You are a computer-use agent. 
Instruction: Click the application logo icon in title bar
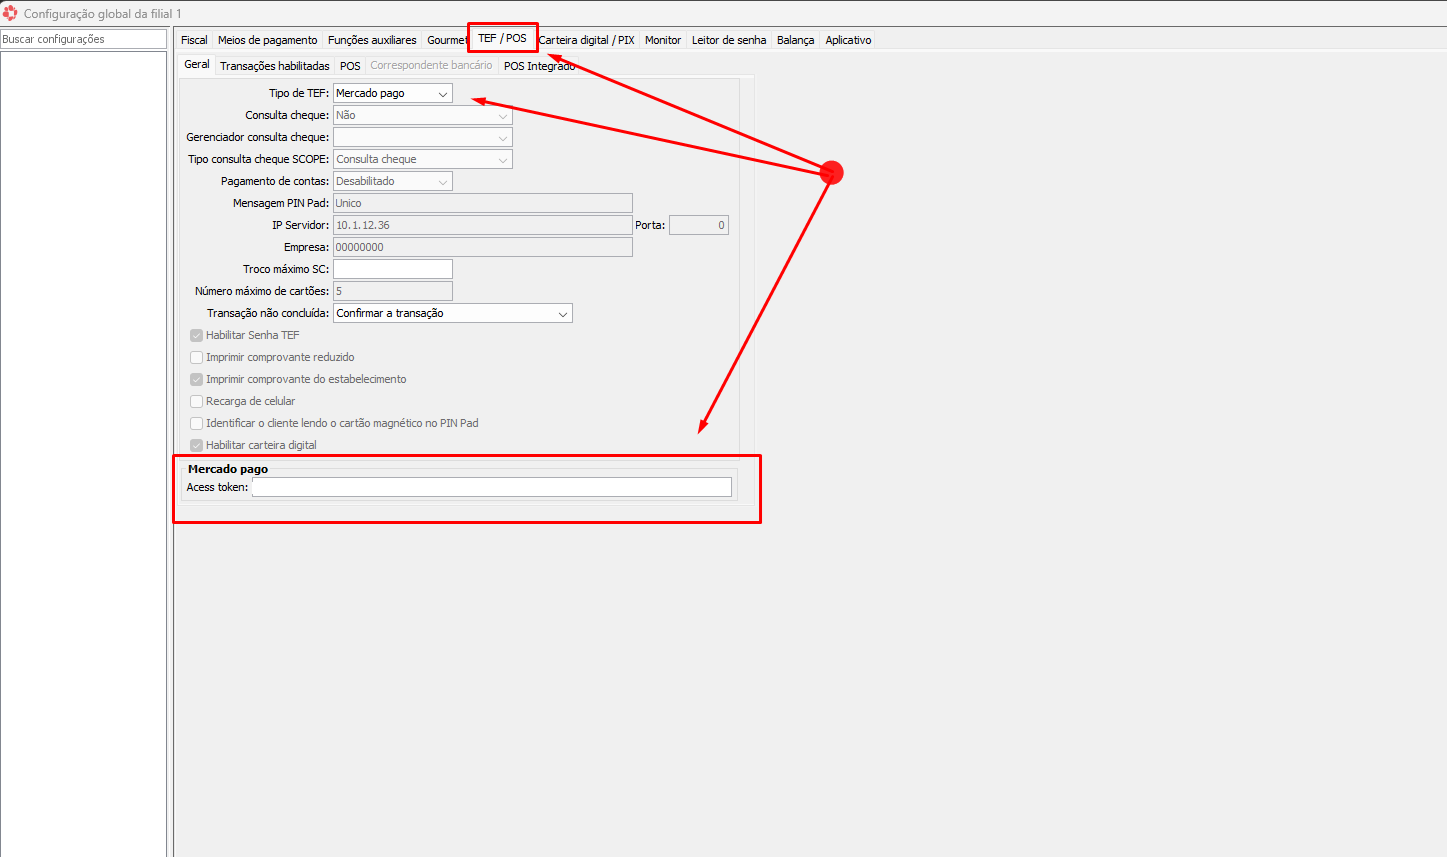[10, 13]
